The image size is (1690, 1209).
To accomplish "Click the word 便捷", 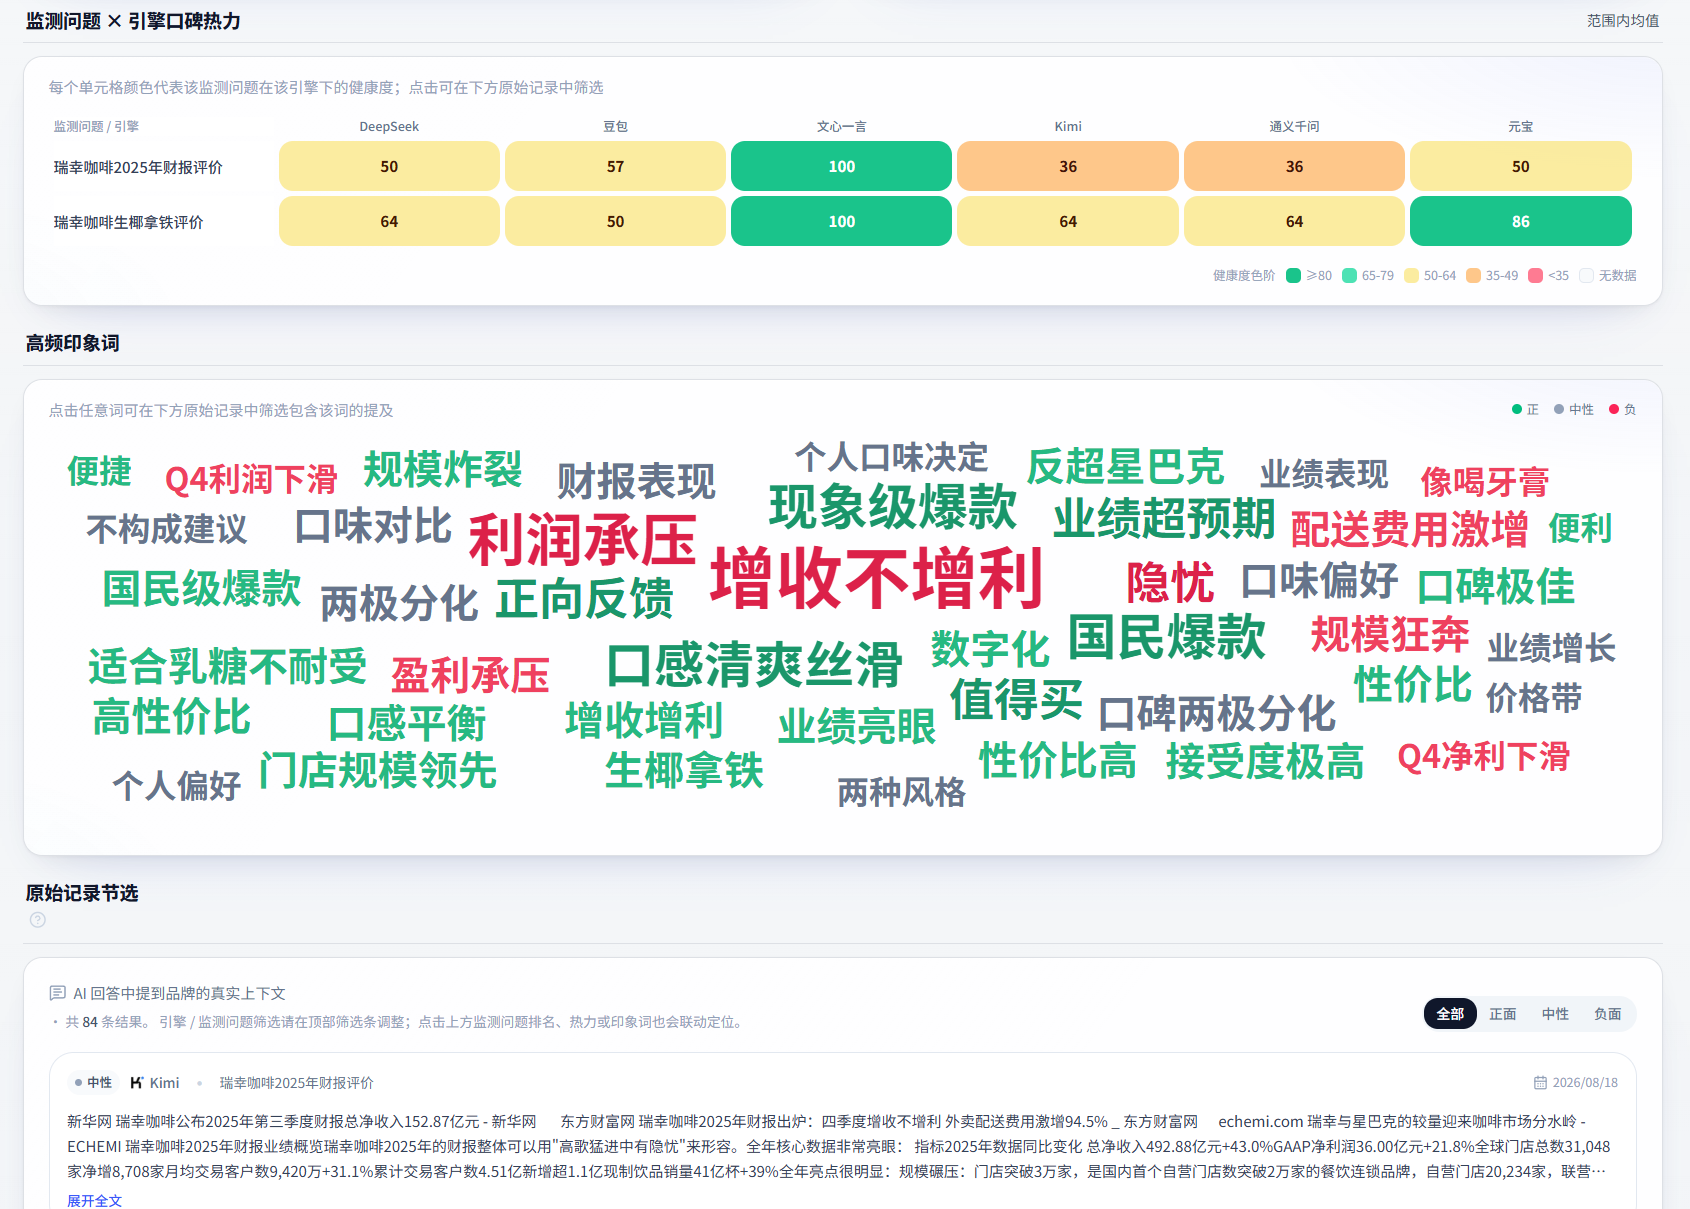I will tap(99, 471).
